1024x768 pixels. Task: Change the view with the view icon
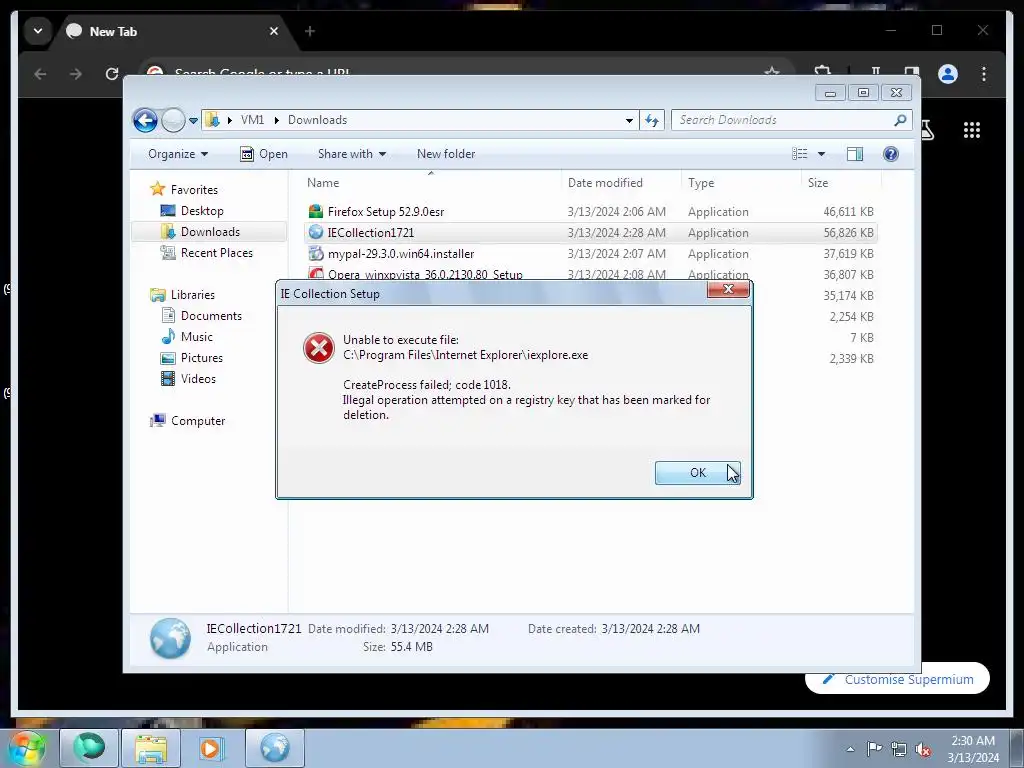799,154
